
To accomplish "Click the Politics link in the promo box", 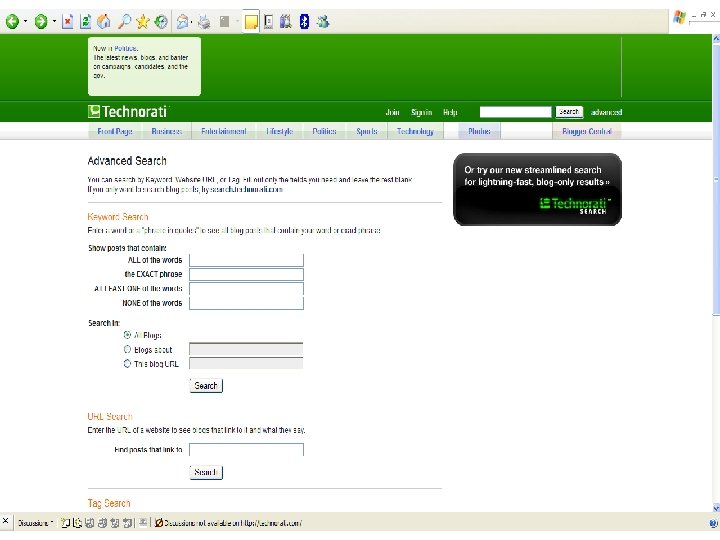I will 125,48.
